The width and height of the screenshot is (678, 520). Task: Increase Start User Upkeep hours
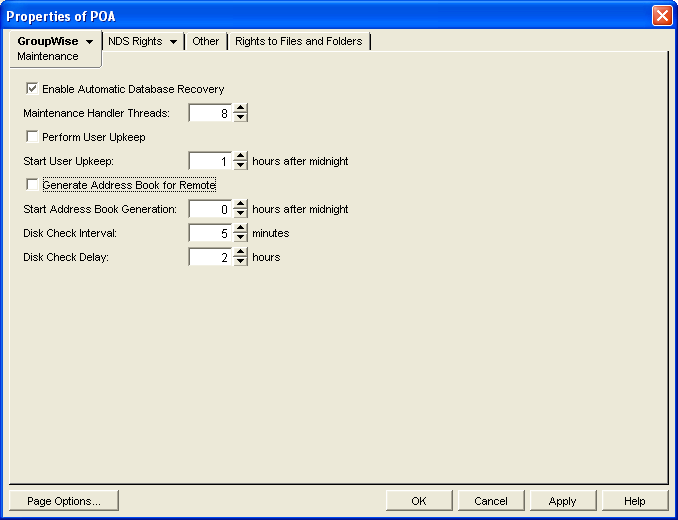click(240, 156)
